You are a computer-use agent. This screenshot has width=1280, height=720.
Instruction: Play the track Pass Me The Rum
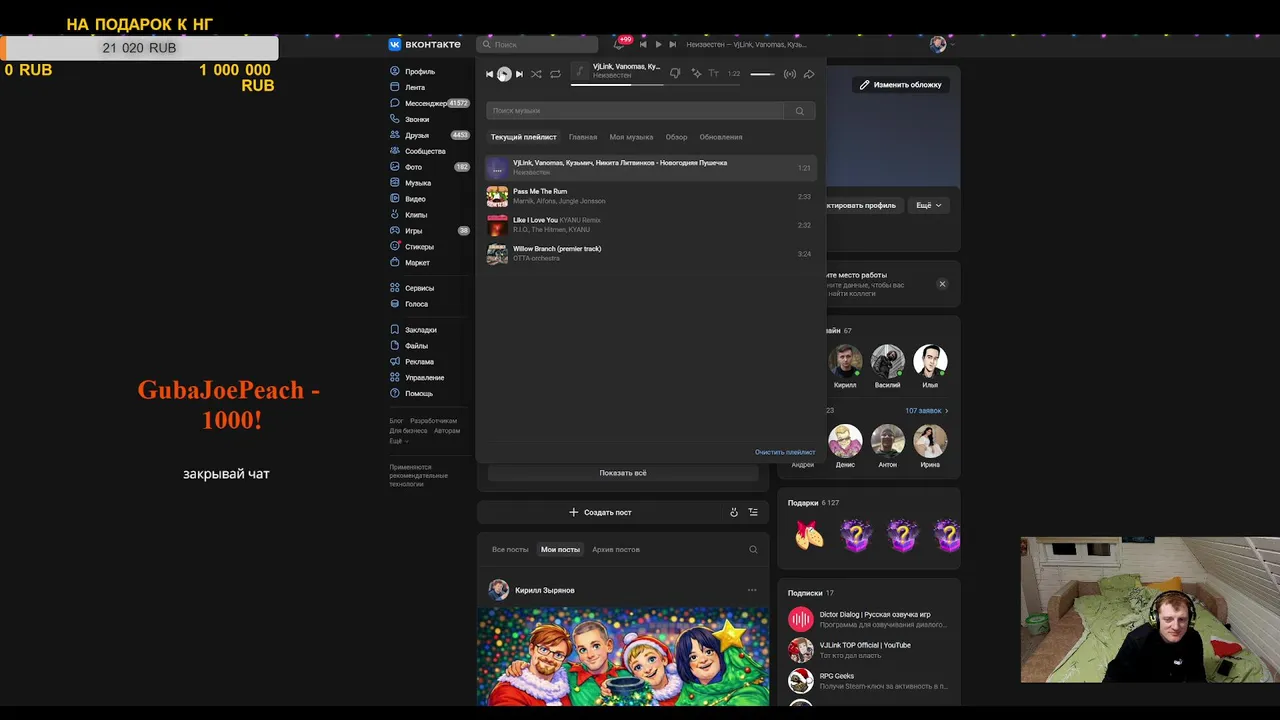(x=650, y=196)
